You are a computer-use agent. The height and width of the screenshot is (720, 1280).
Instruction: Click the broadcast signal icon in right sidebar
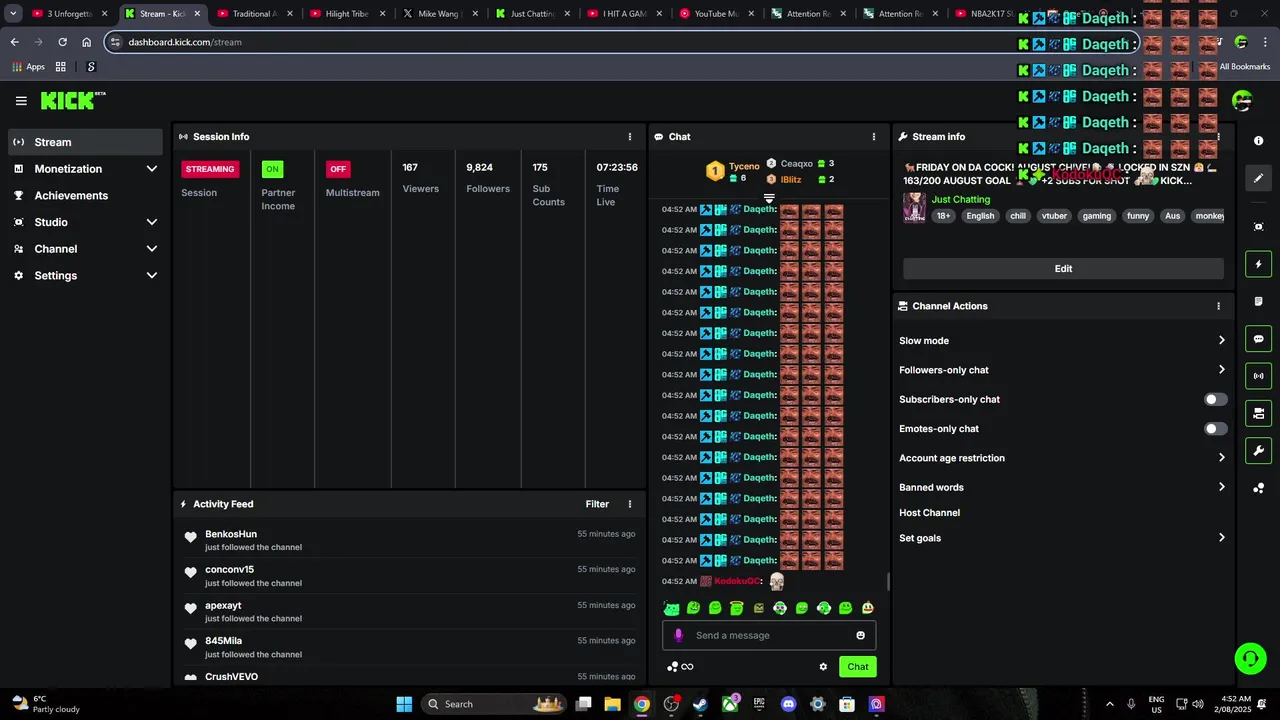pos(1259,376)
